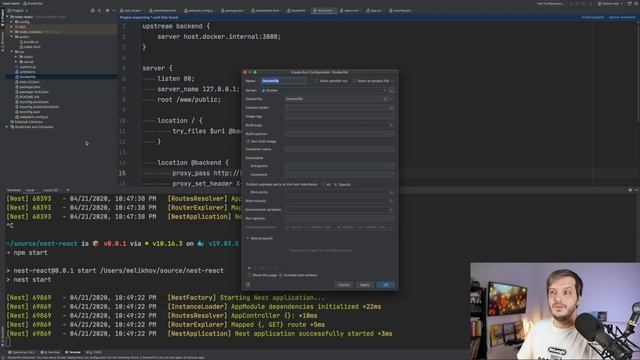Expand Scratches and Consoles node
This screenshot has width=640, height=360.
tap(7, 127)
